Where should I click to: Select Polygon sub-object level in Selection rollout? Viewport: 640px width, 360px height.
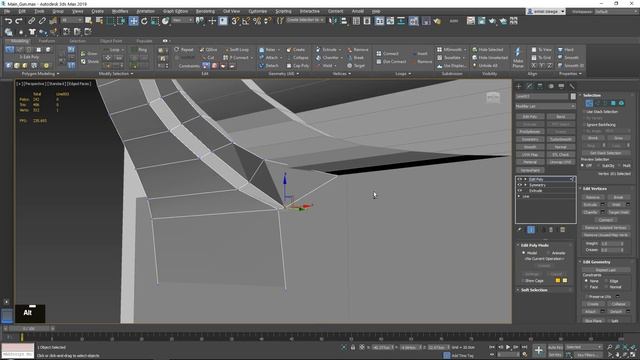click(613, 103)
